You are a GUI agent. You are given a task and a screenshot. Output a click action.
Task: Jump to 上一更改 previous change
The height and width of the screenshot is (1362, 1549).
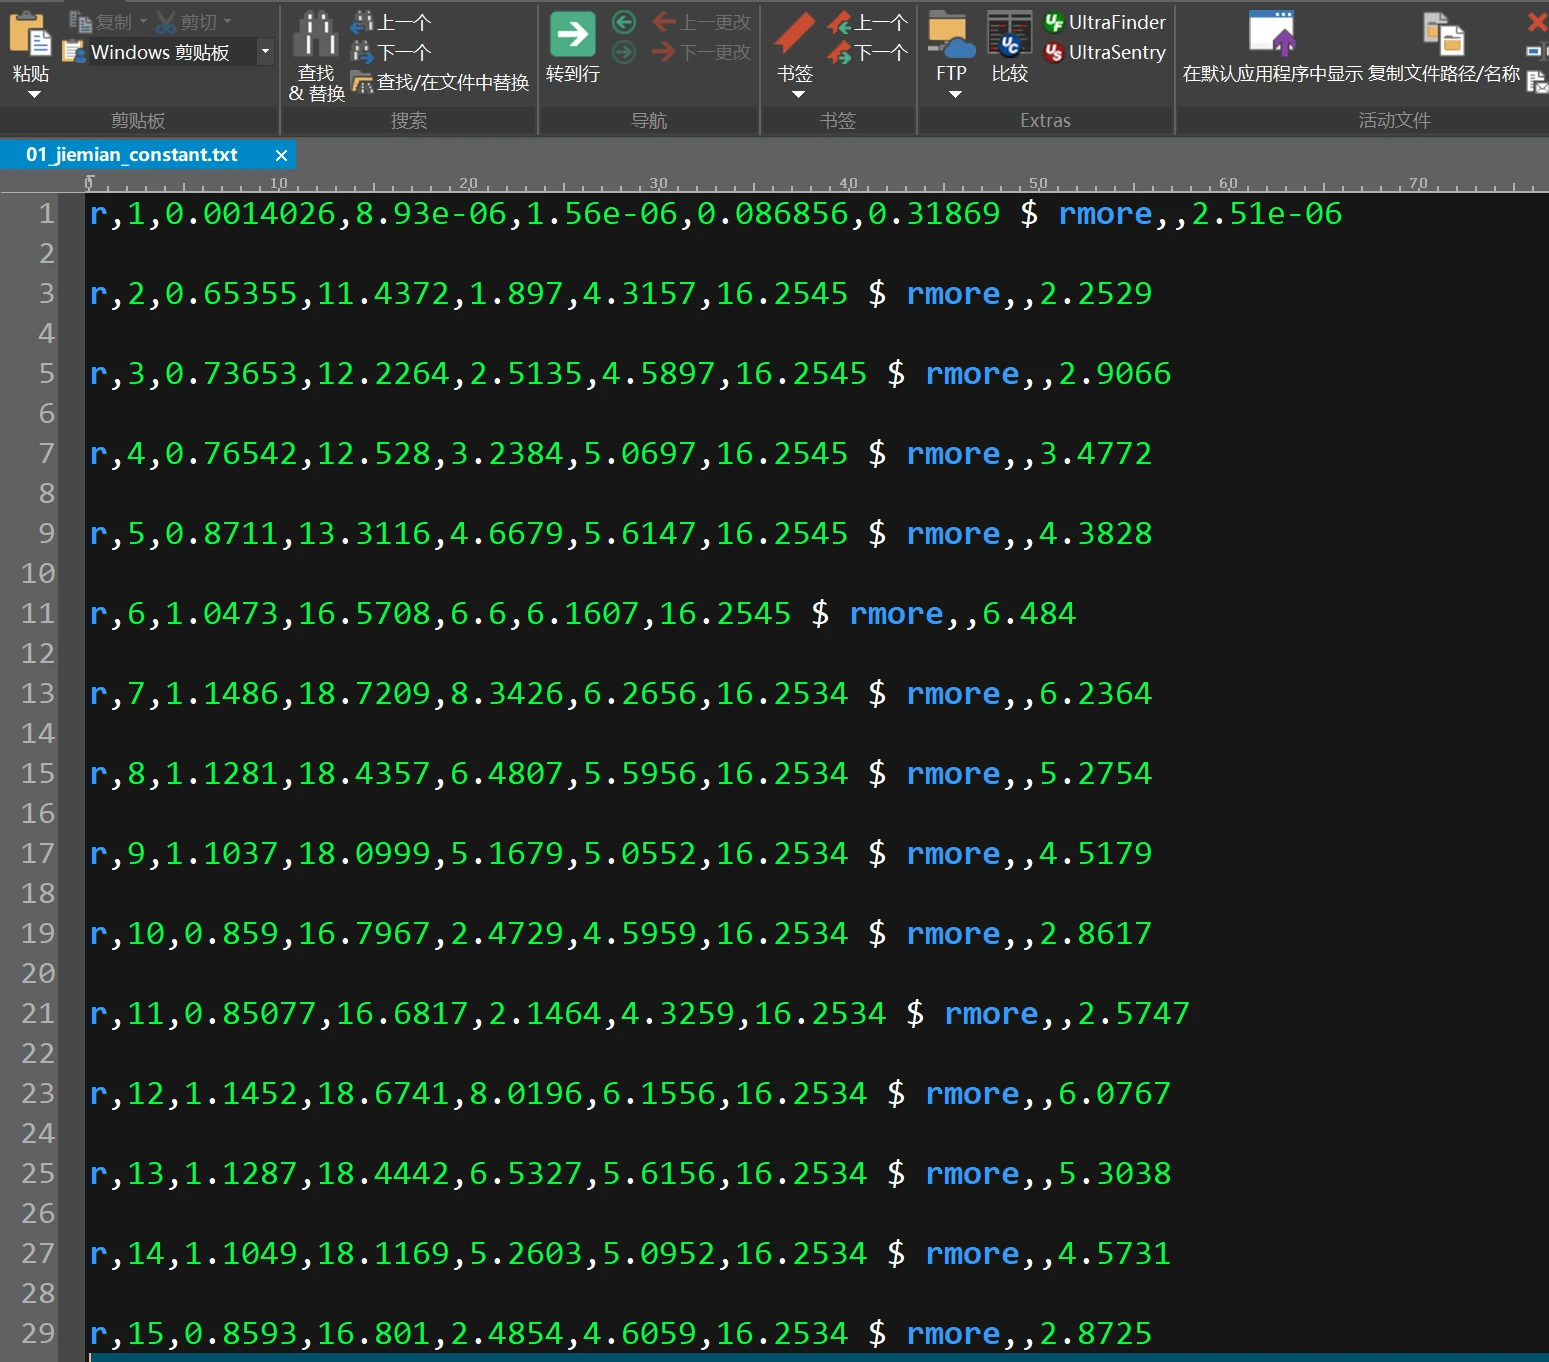(701, 22)
